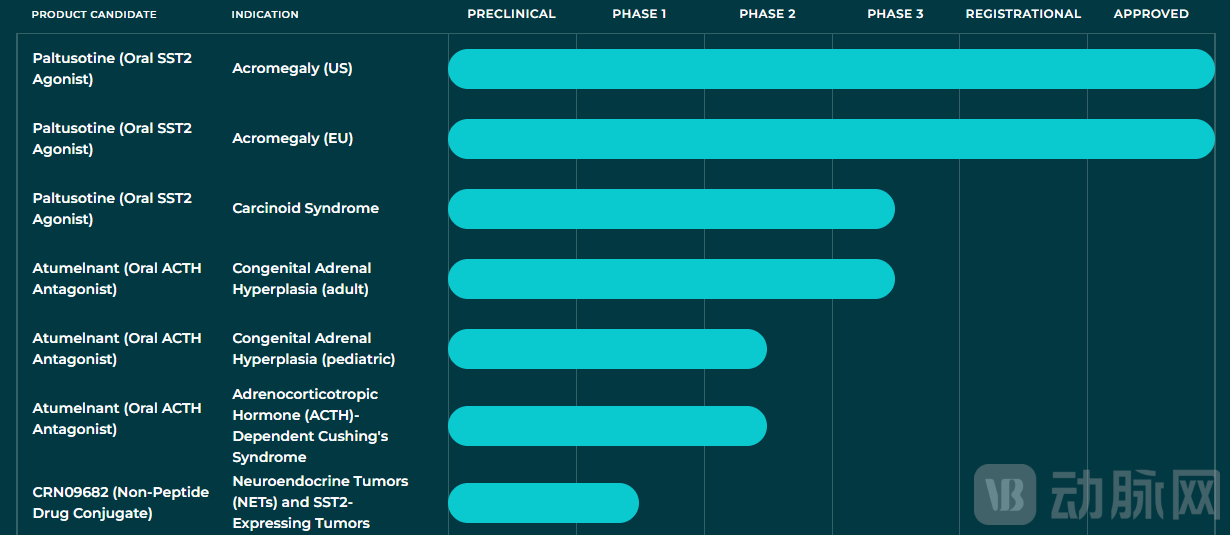
Task: Click the INDICATION column header
Action: (265, 14)
